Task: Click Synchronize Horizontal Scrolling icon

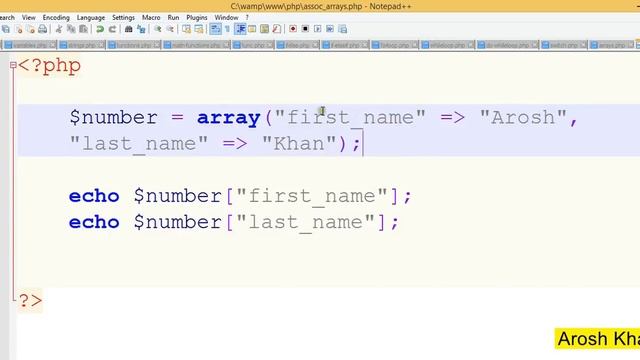Action: pyautogui.click(x=199, y=29)
